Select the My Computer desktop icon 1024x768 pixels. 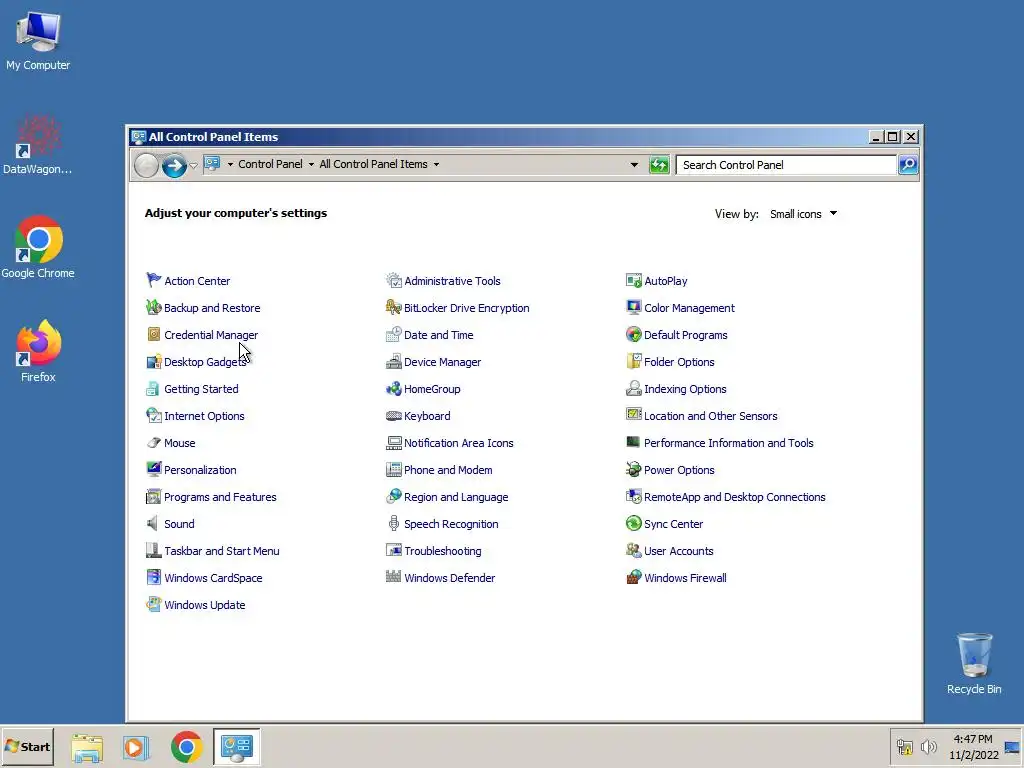coord(38,41)
